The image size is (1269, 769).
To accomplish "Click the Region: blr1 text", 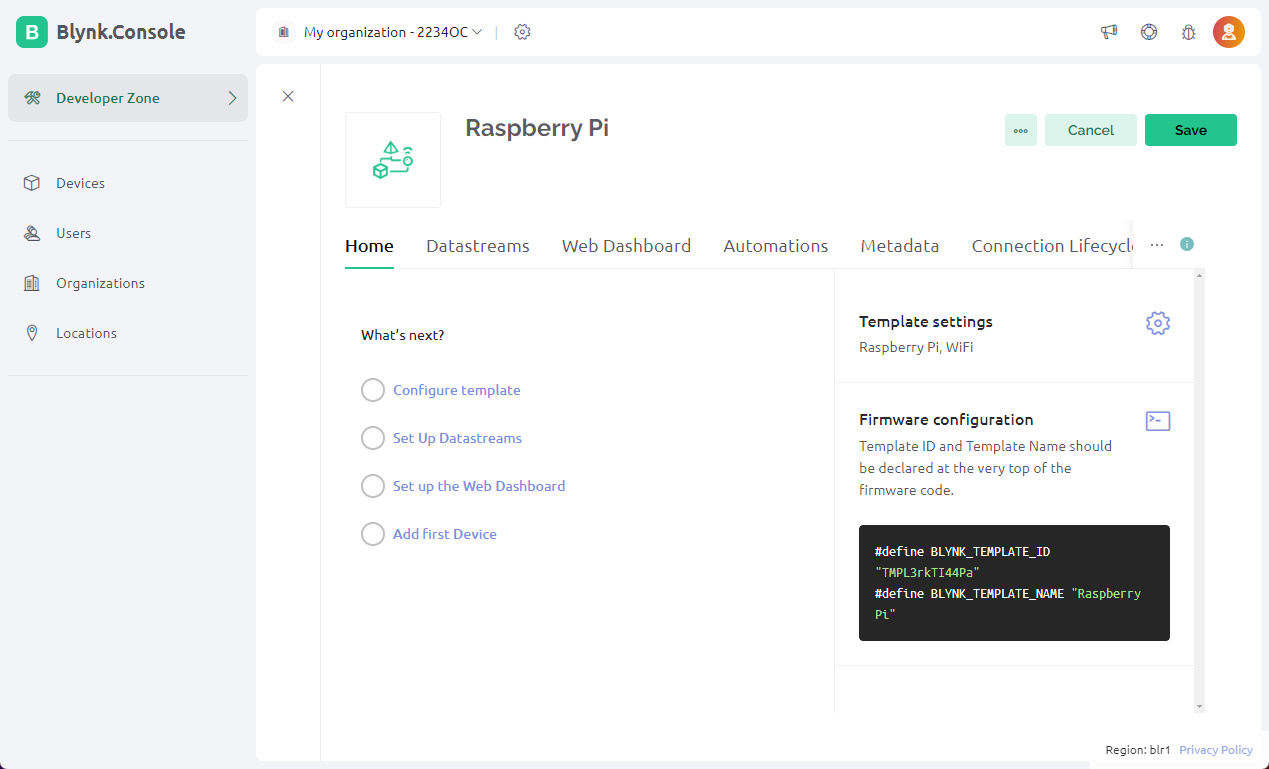I will (x=1138, y=749).
